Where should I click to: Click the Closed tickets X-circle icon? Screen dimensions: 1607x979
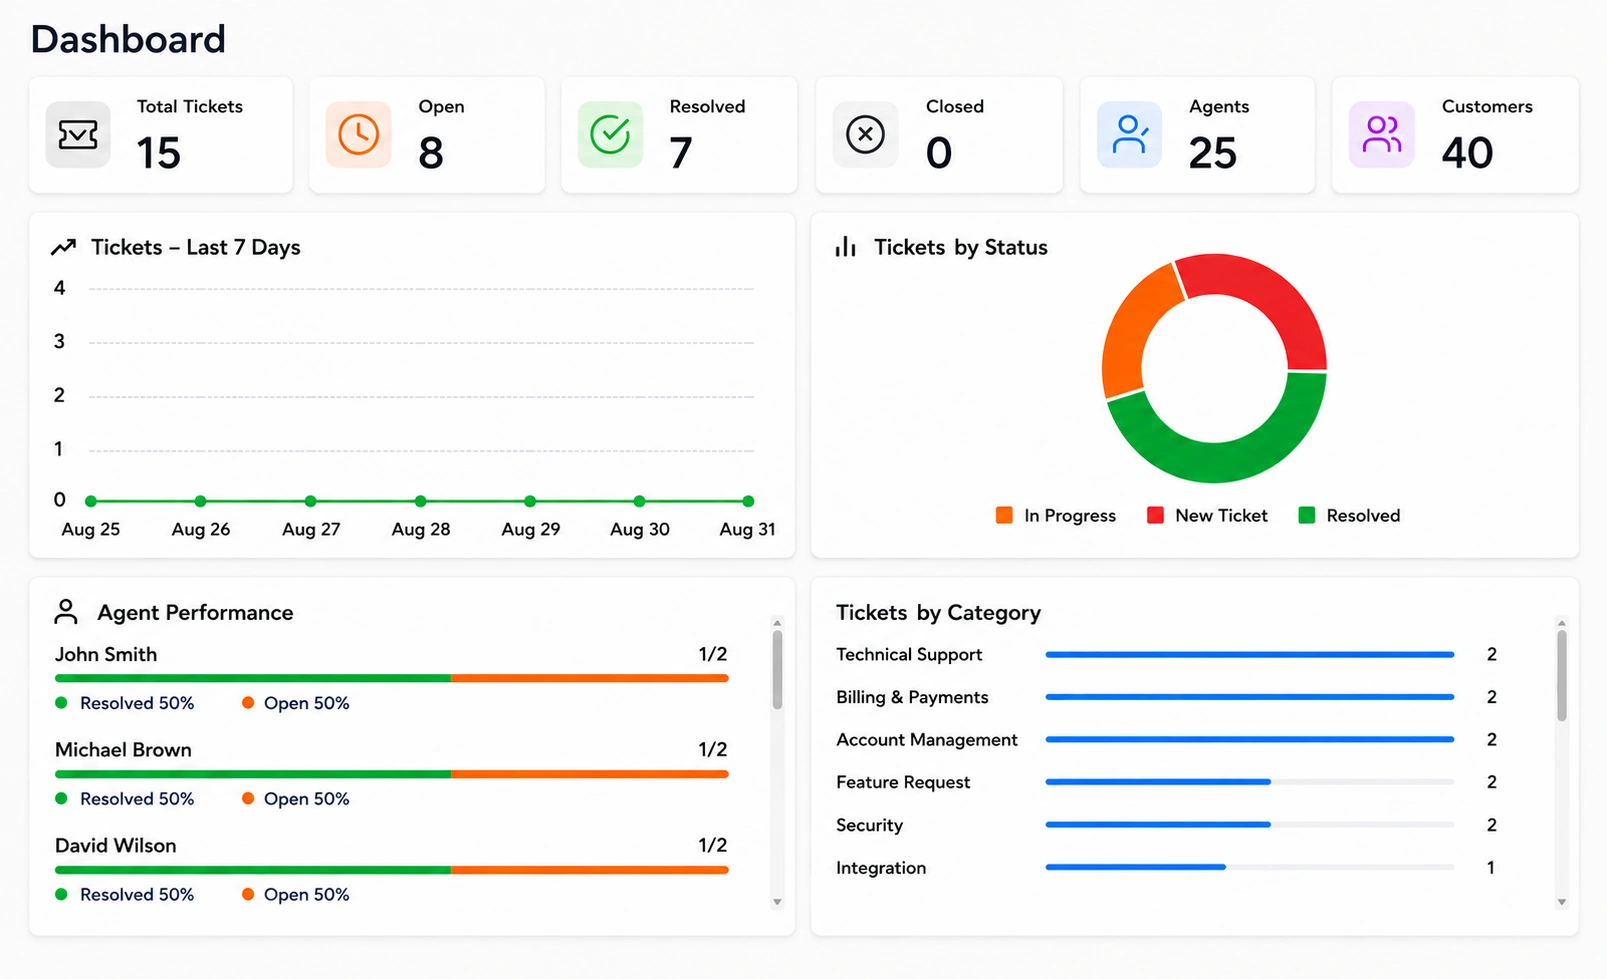(865, 134)
